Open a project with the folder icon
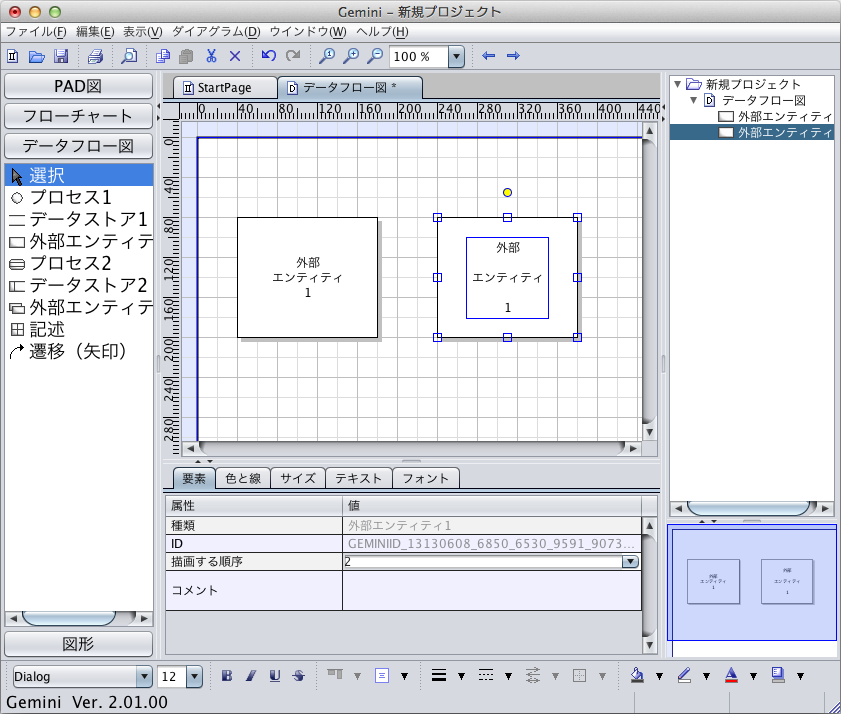841x714 pixels. (36, 56)
